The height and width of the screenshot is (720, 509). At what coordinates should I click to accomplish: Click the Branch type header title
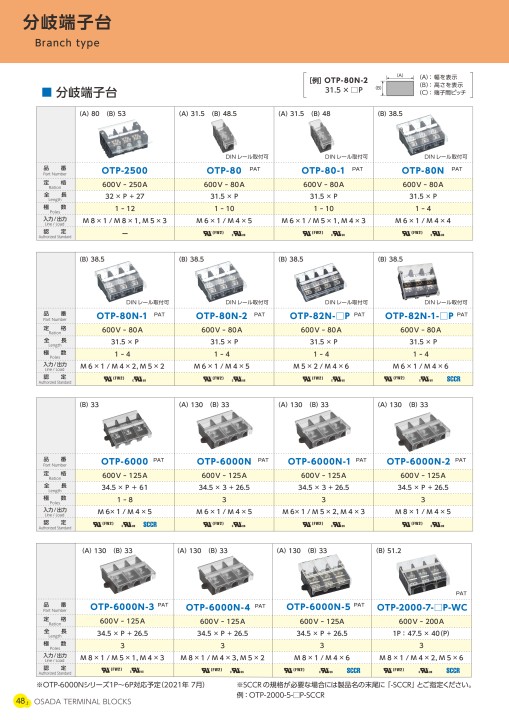(67, 43)
